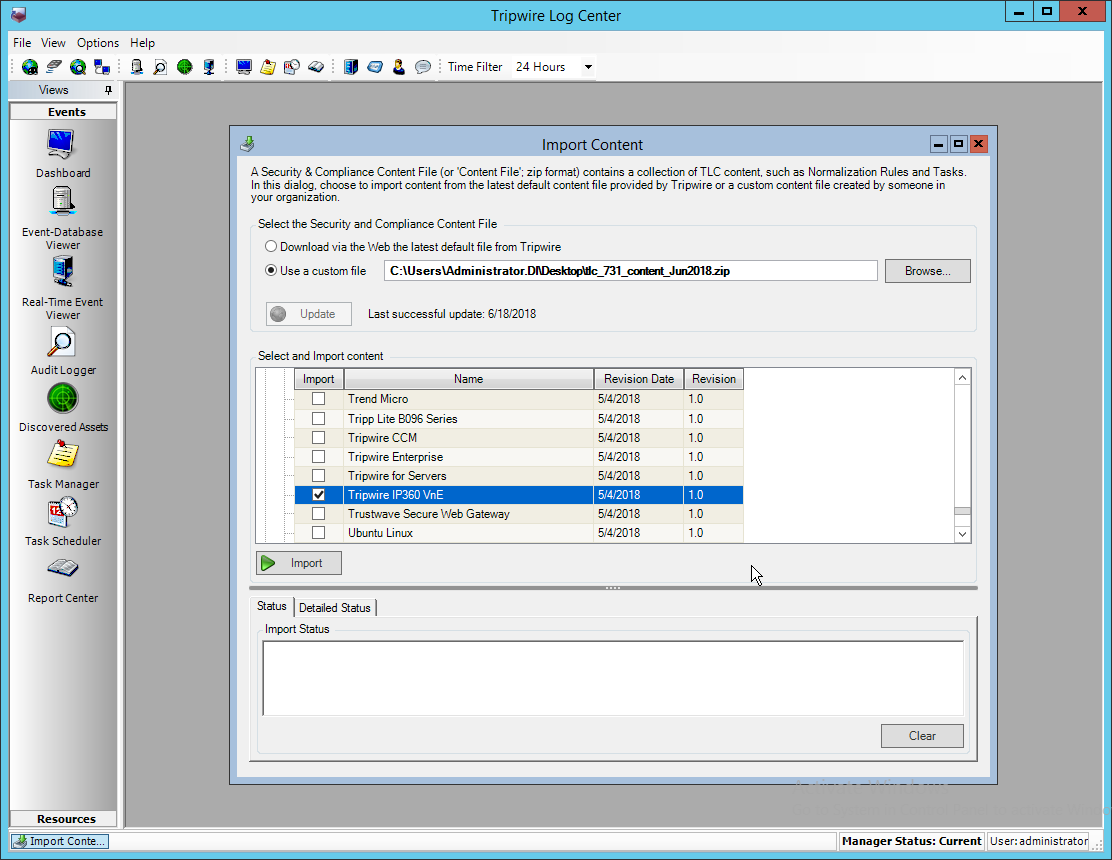The image size is (1112, 860).
Task: Click the Import button with green arrow
Action: click(x=299, y=563)
